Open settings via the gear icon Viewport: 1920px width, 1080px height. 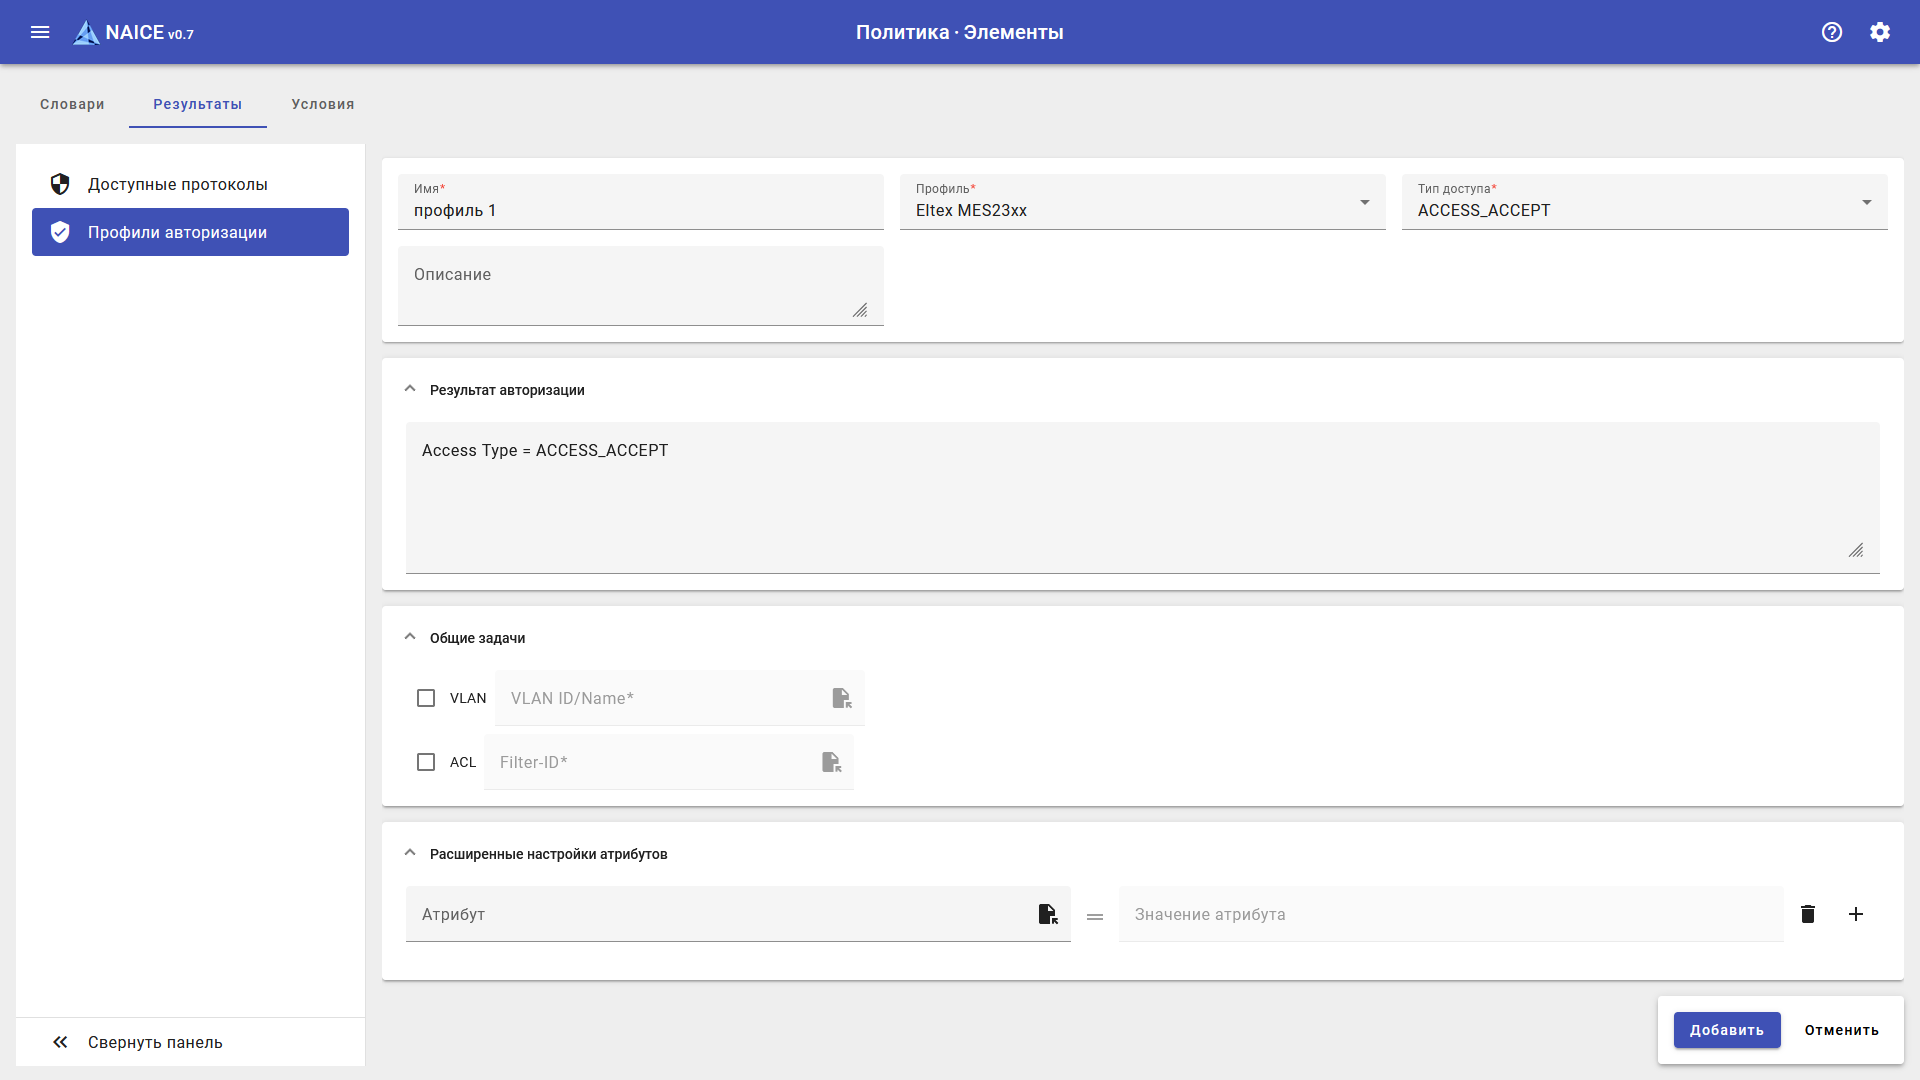[x=1880, y=32]
